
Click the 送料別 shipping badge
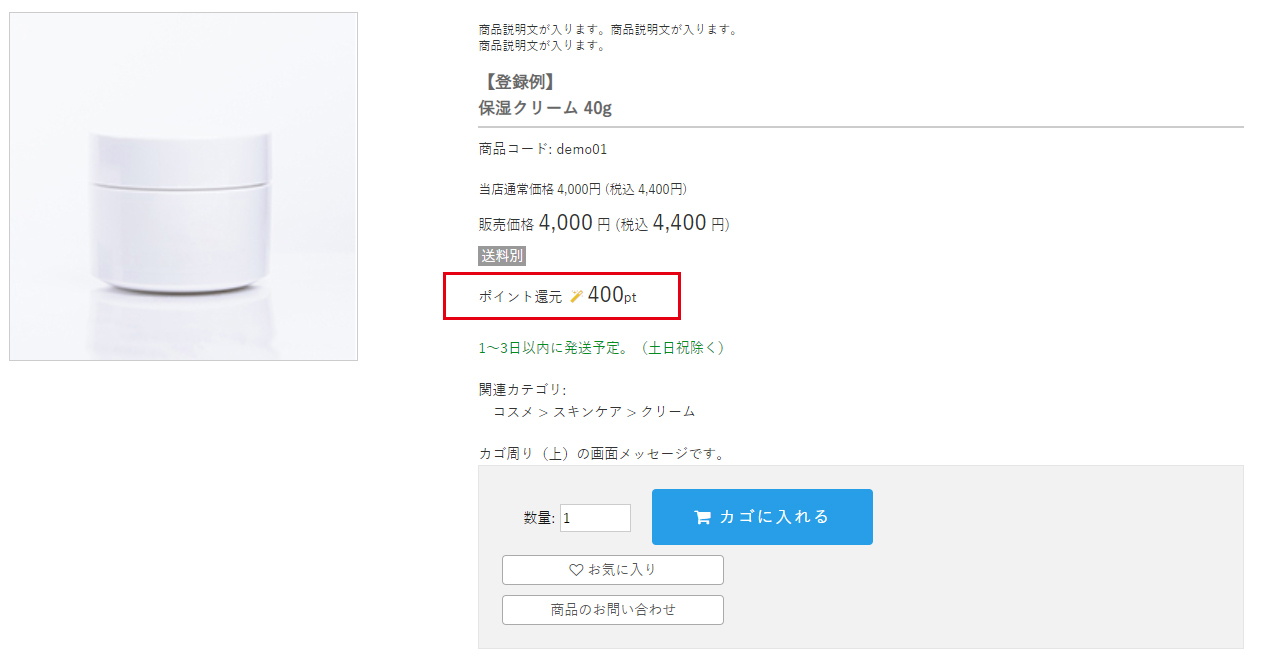click(x=502, y=256)
